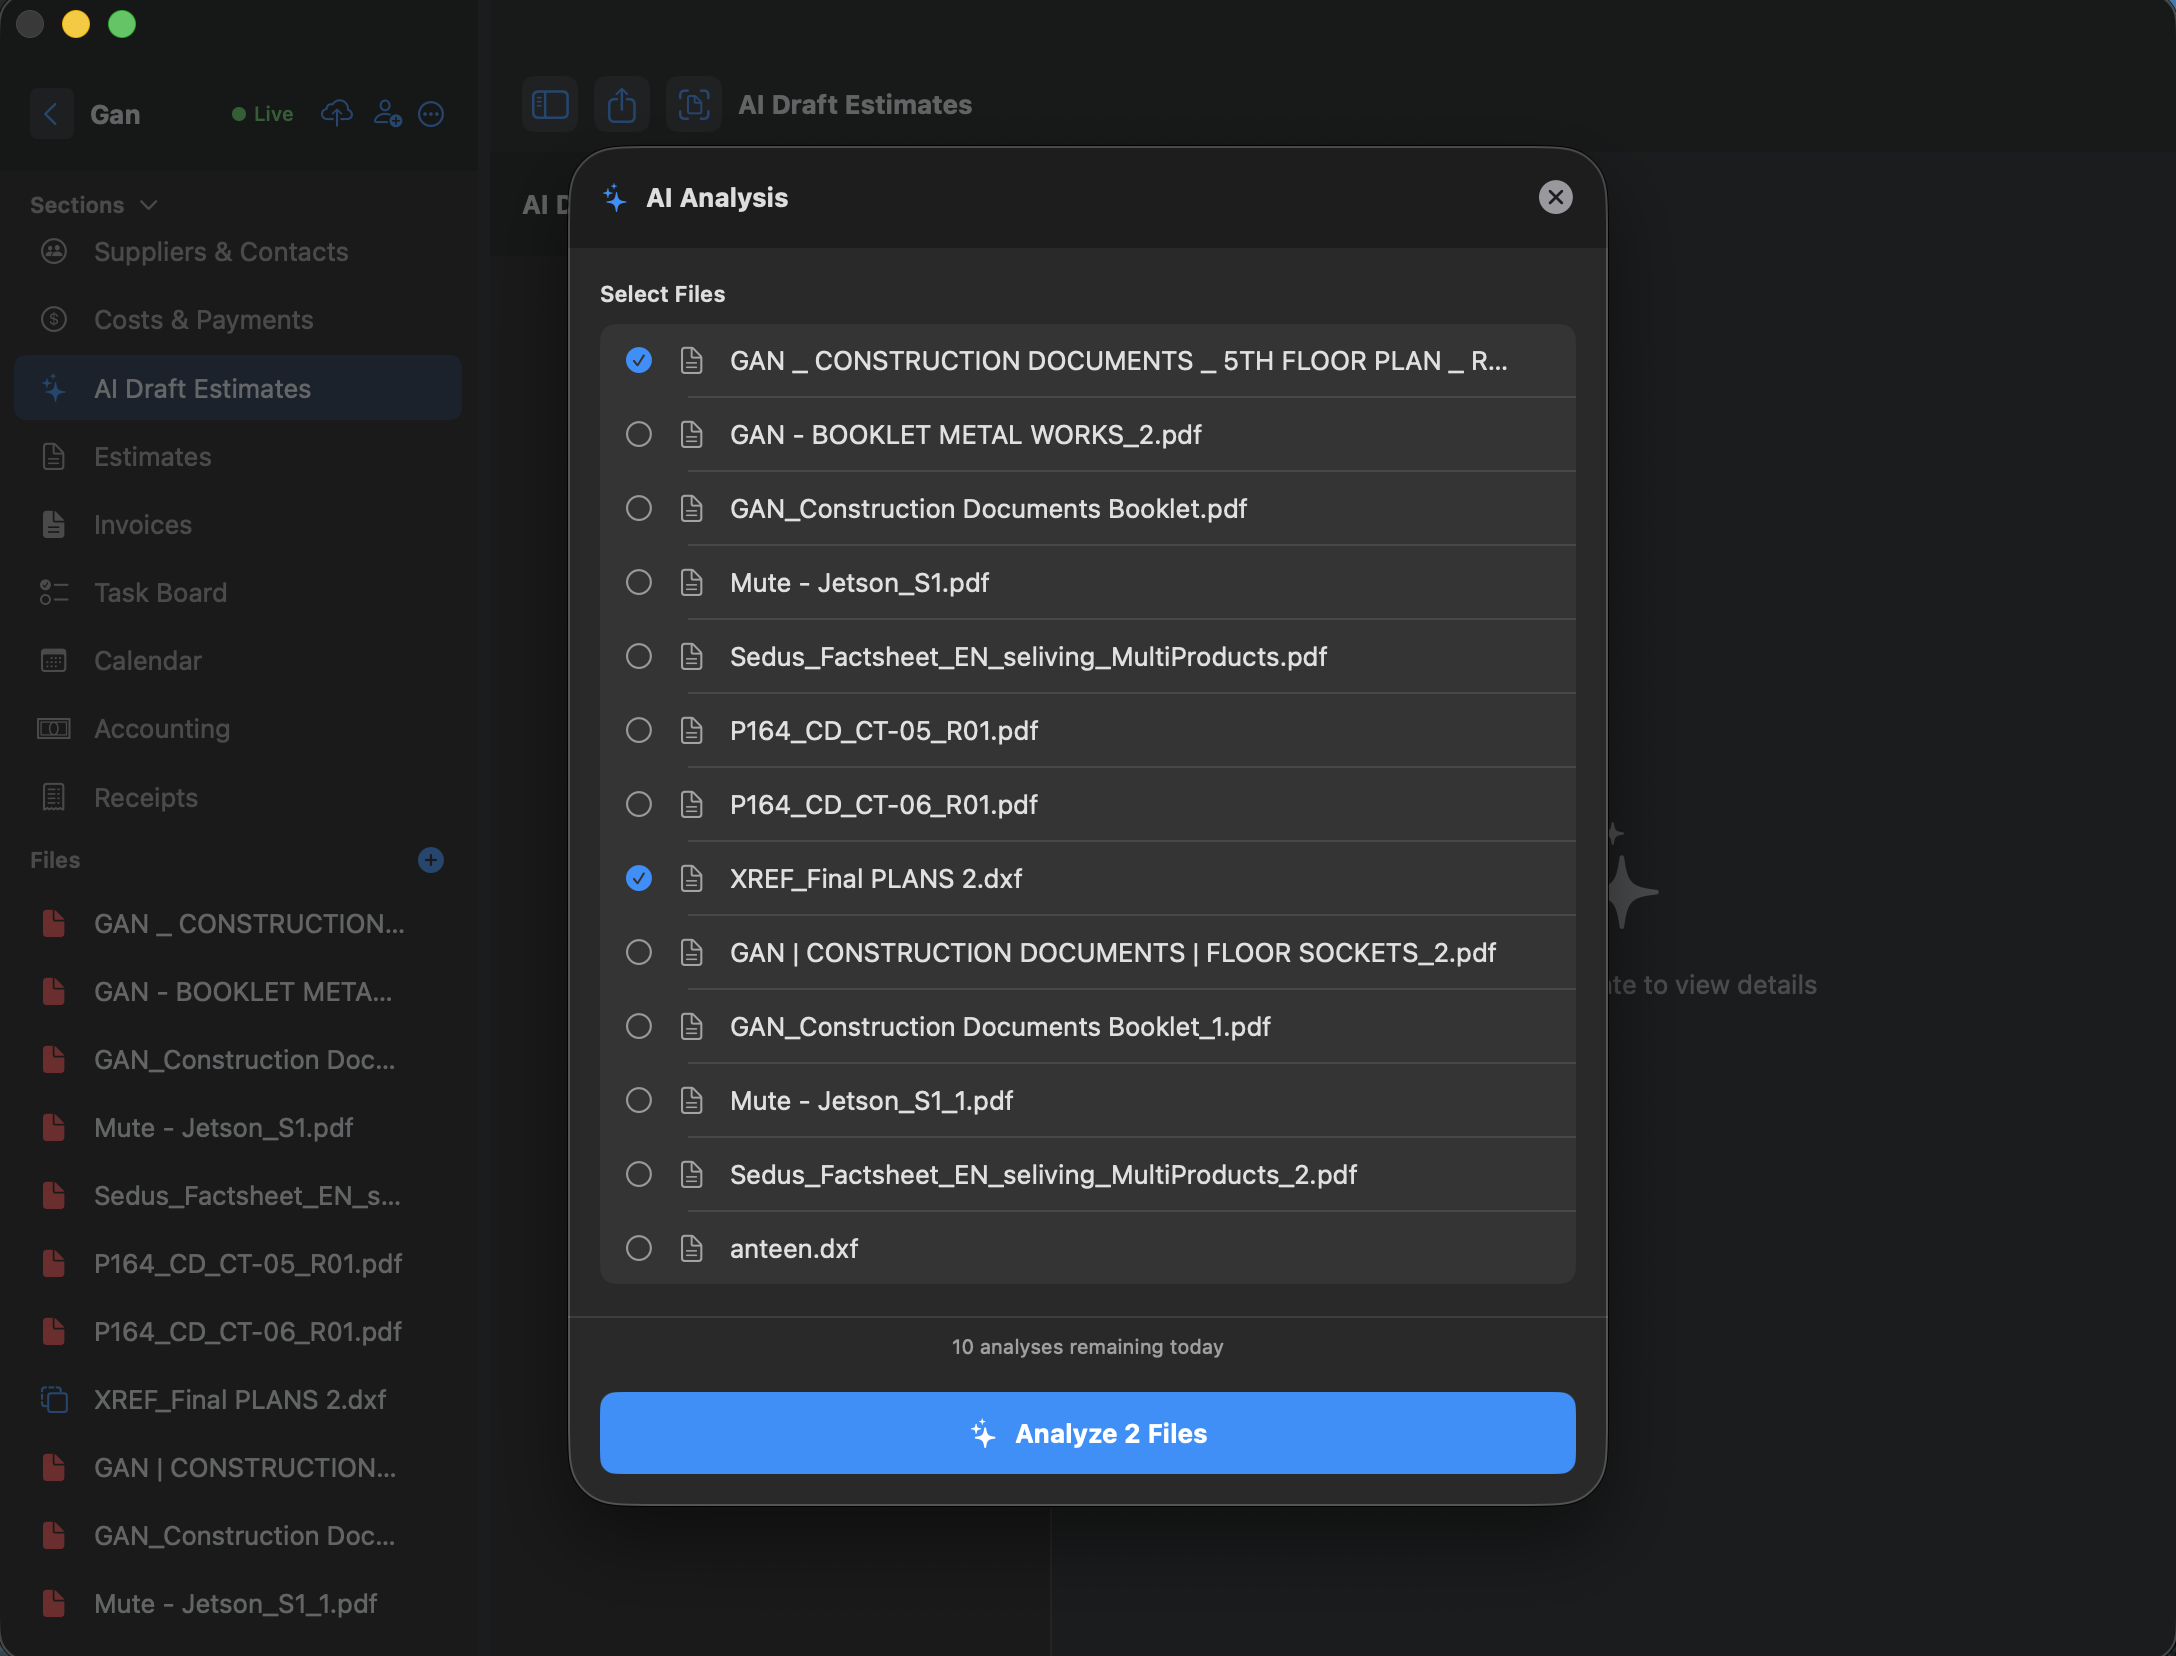The width and height of the screenshot is (2176, 1656).
Task: Uncheck the GAN 5TH FLOOR PLAN file
Action: click(x=639, y=360)
